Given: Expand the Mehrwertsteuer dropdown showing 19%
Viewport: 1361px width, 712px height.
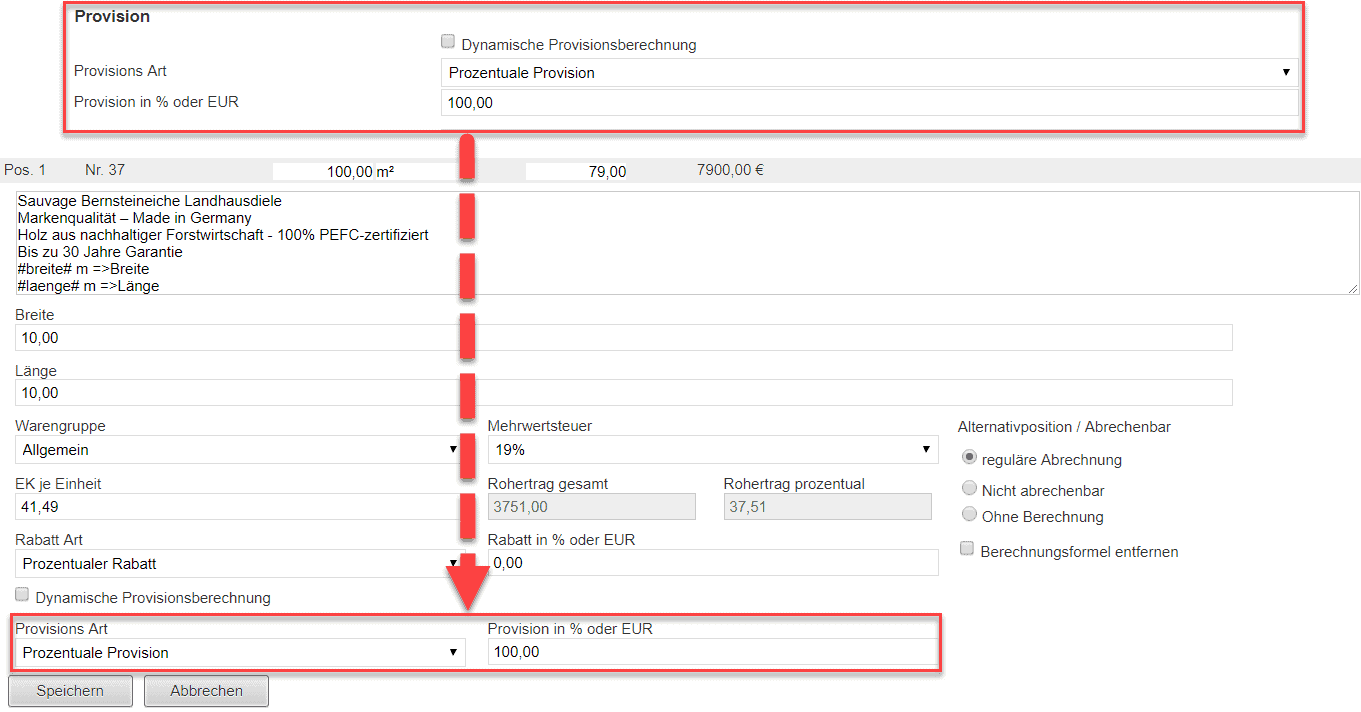Looking at the screenshot, I should (x=712, y=450).
